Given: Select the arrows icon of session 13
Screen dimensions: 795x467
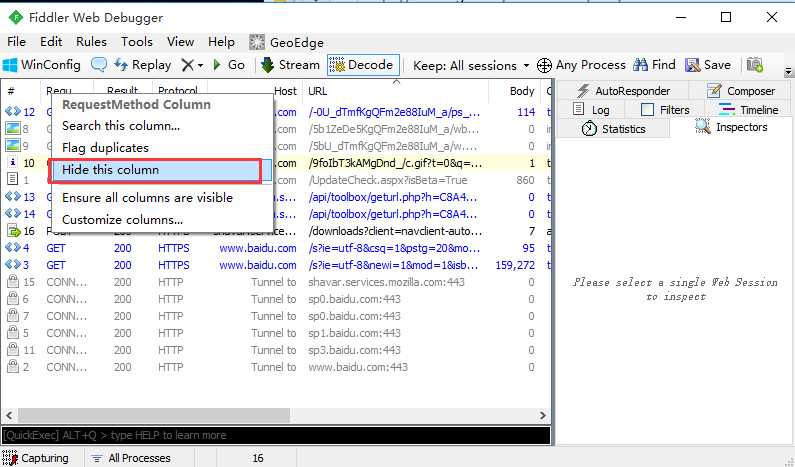Looking at the screenshot, I should (x=13, y=197).
